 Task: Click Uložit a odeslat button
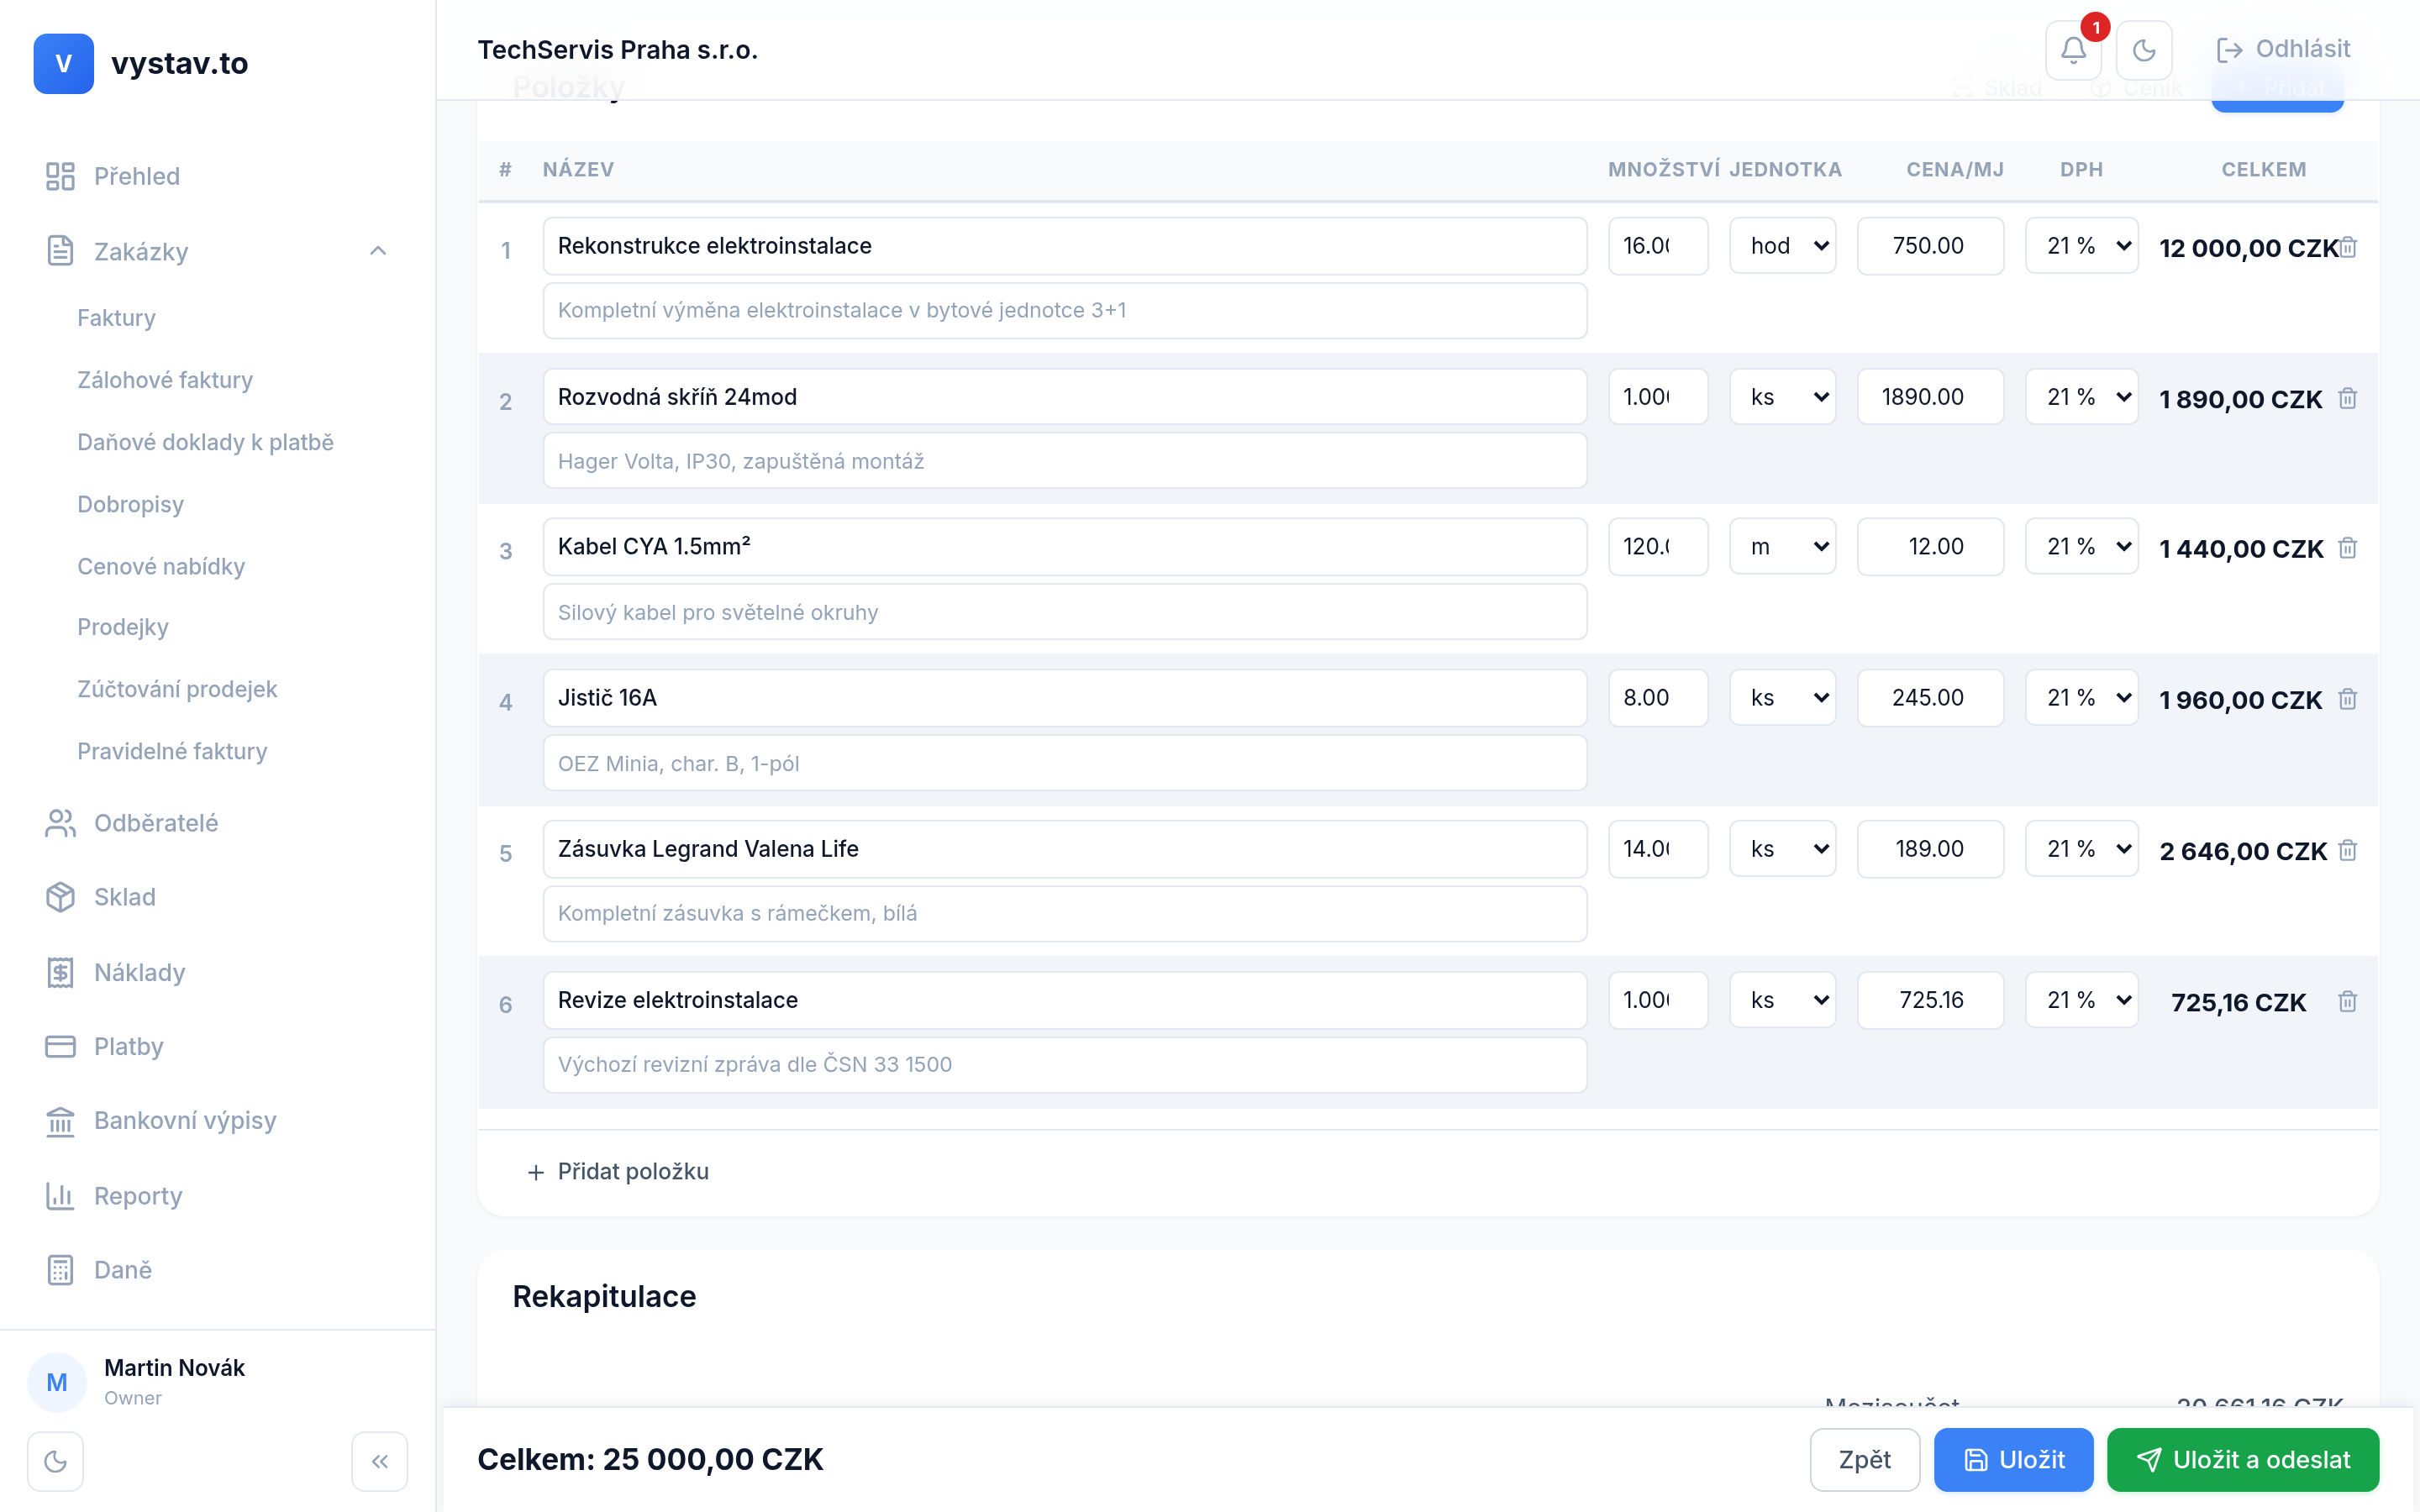tap(2242, 1459)
